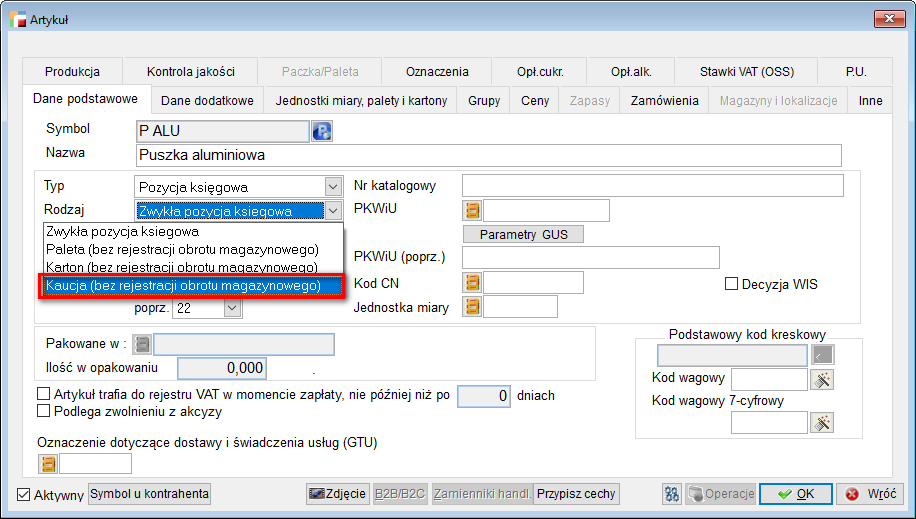
Task: Toggle the Aktywny checkbox
Action: pyautogui.click(x=25, y=495)
